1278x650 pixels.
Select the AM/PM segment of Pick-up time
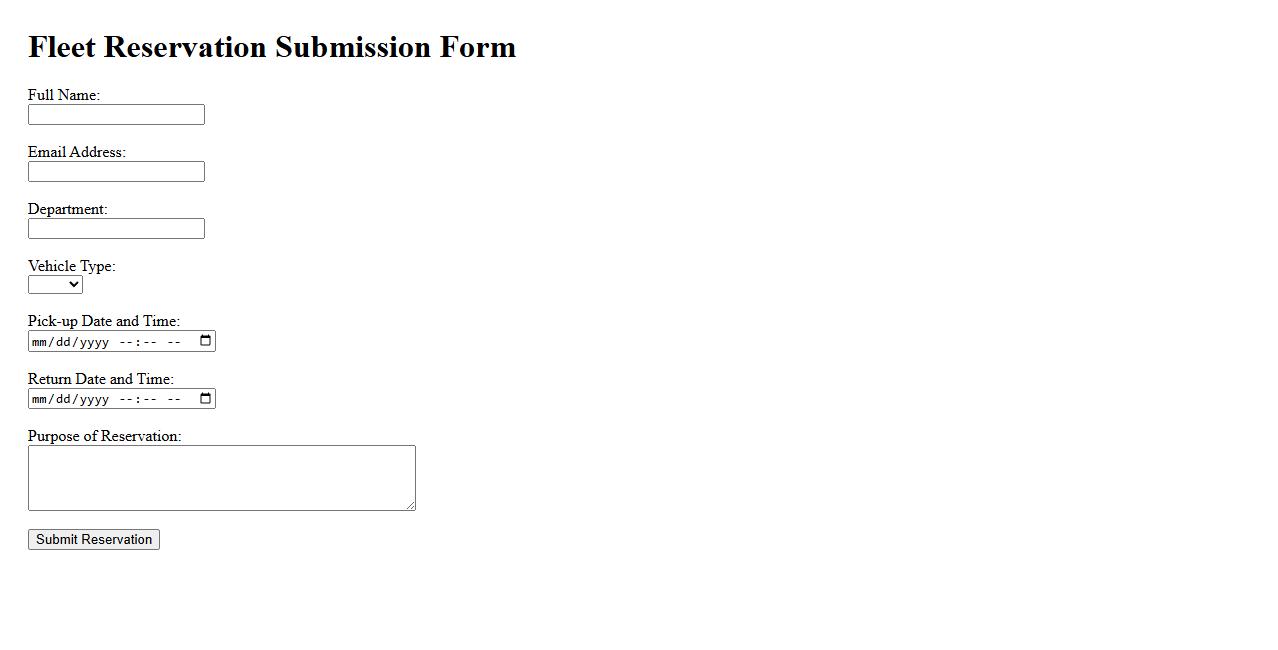[174, 342]
